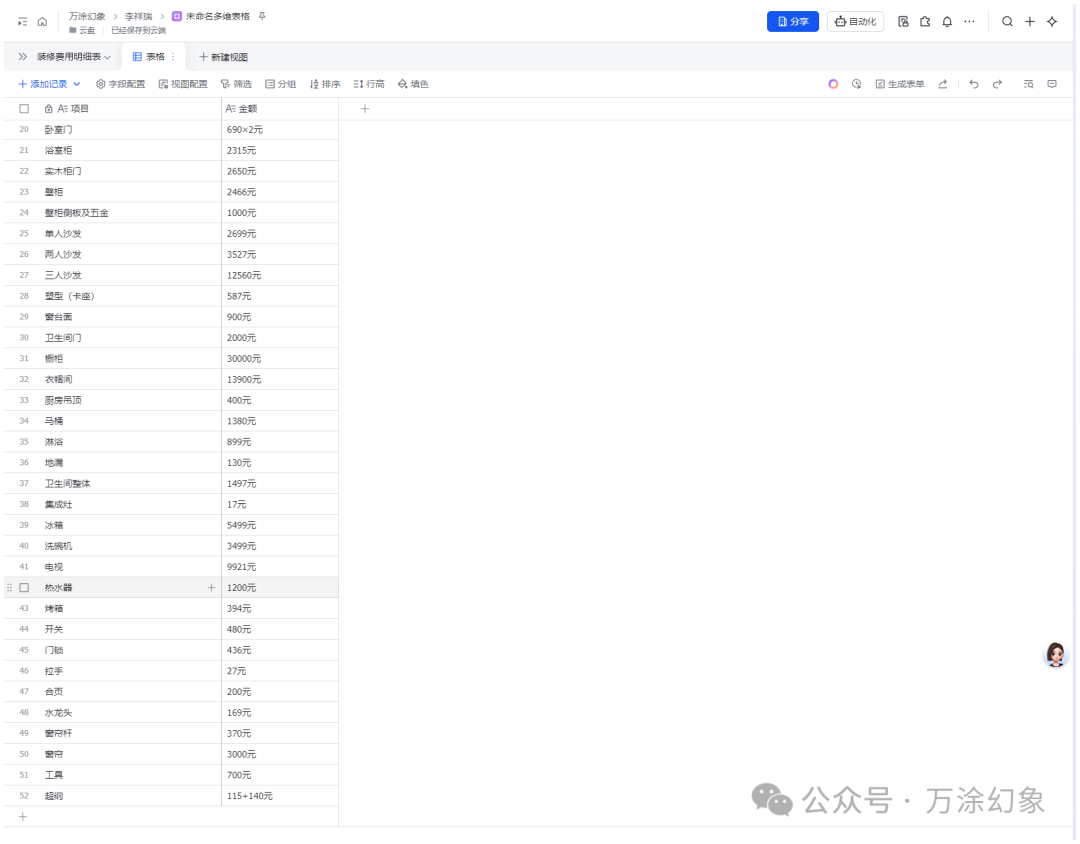The width and height of the screenshot is (1080, 844).
Task: Add a new row at table bottom
Action: point(23,816)
